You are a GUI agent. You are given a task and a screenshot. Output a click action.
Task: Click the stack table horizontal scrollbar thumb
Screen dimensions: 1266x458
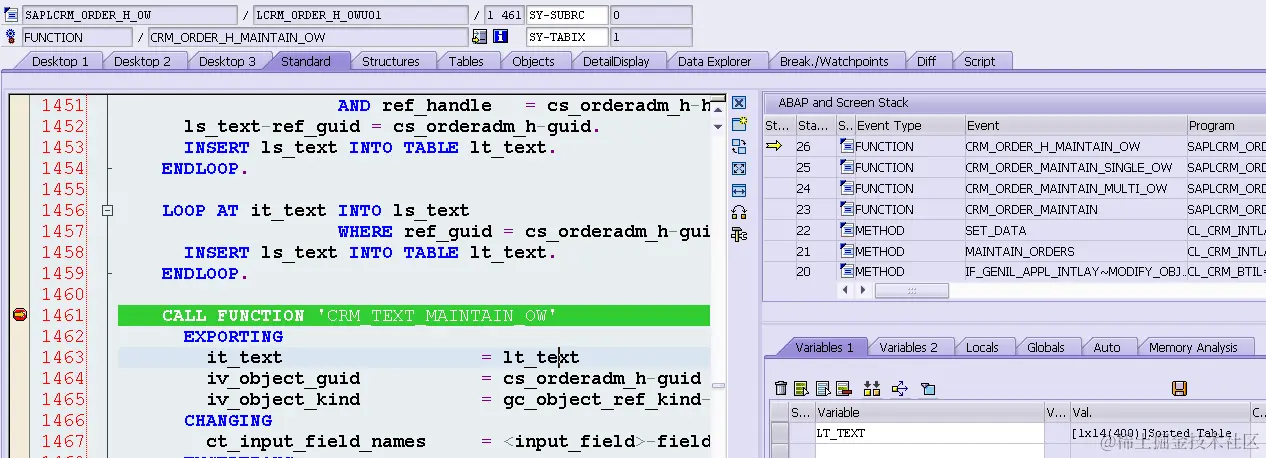[x=911, y=290]
